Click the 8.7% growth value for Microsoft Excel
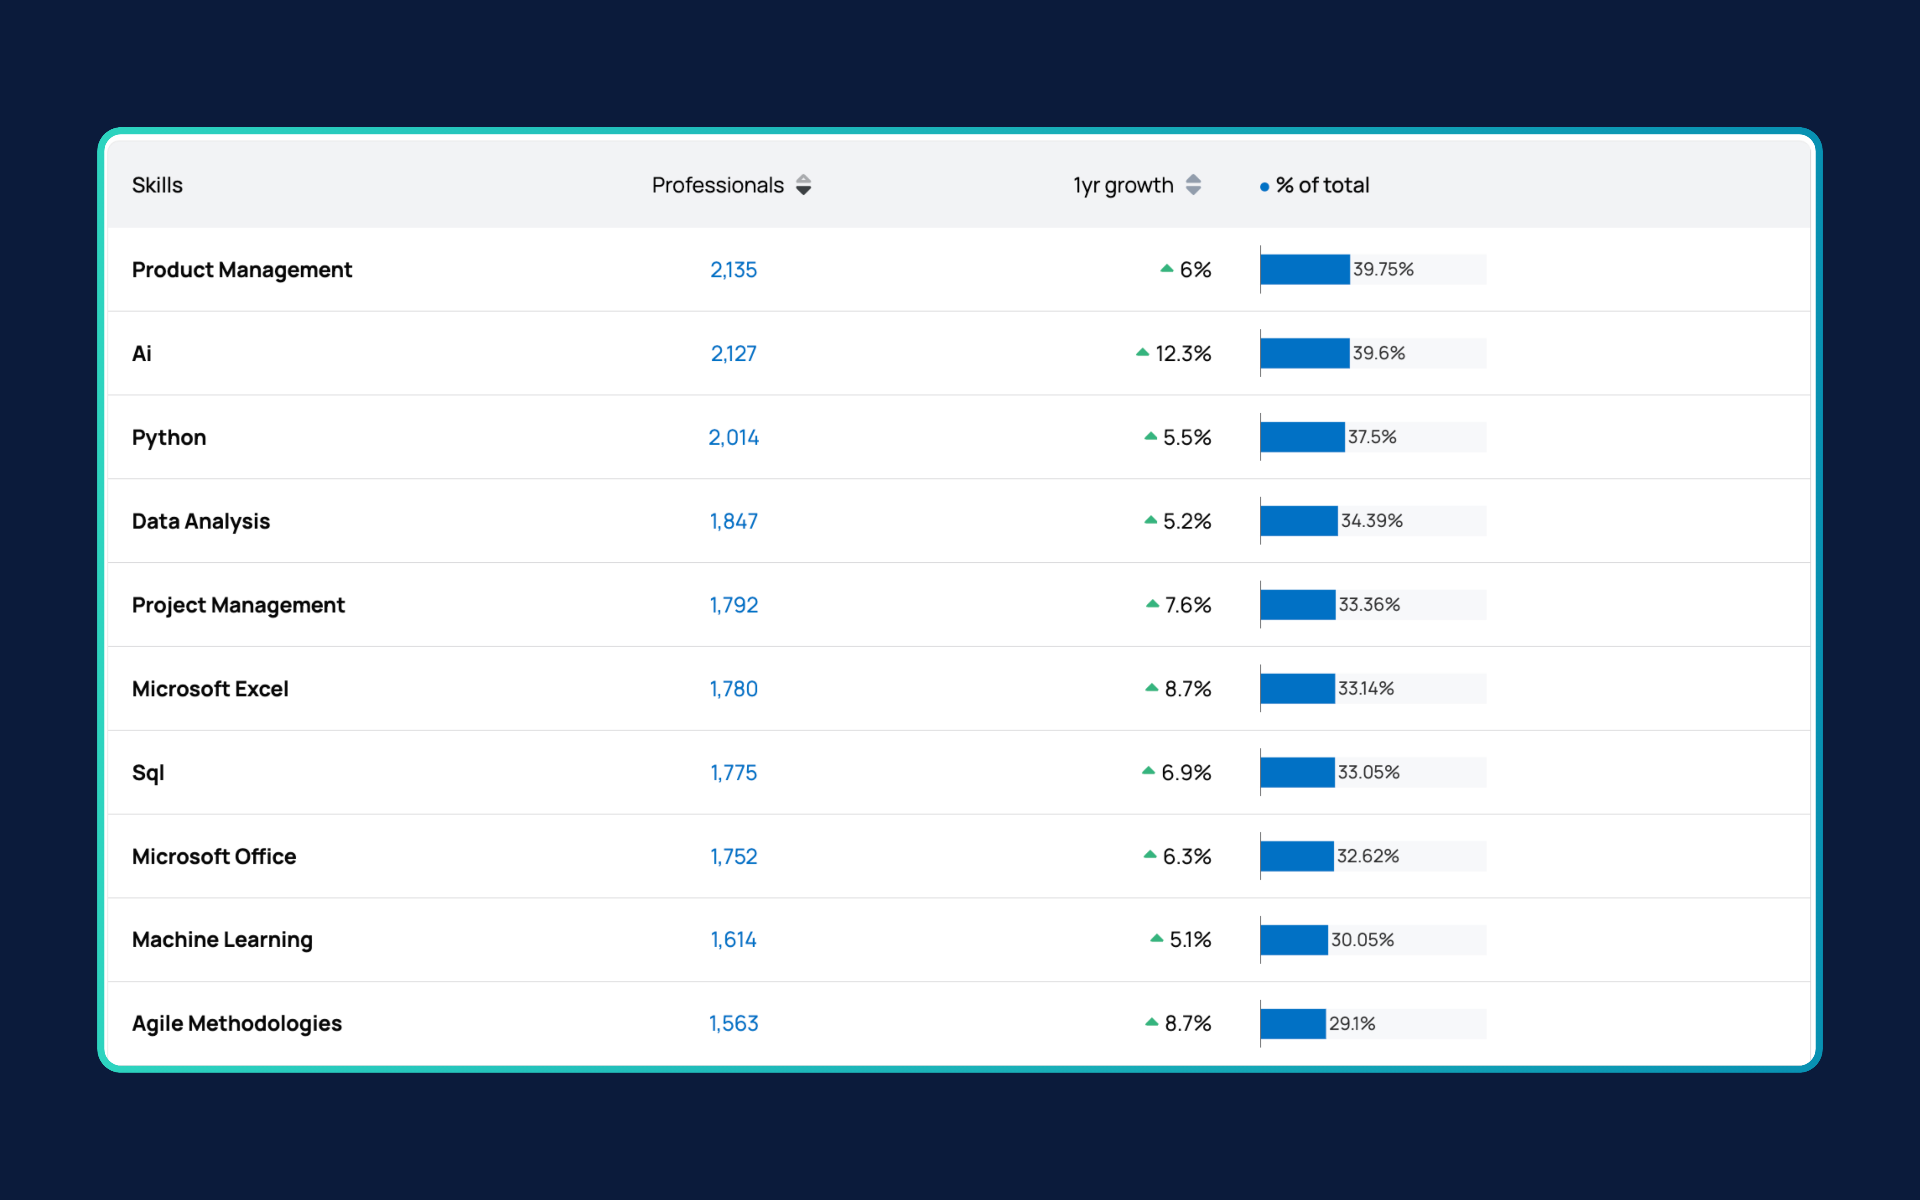Image resolution: width=1920 pixels, height=1200 pixels. (x=1188, y=689)
